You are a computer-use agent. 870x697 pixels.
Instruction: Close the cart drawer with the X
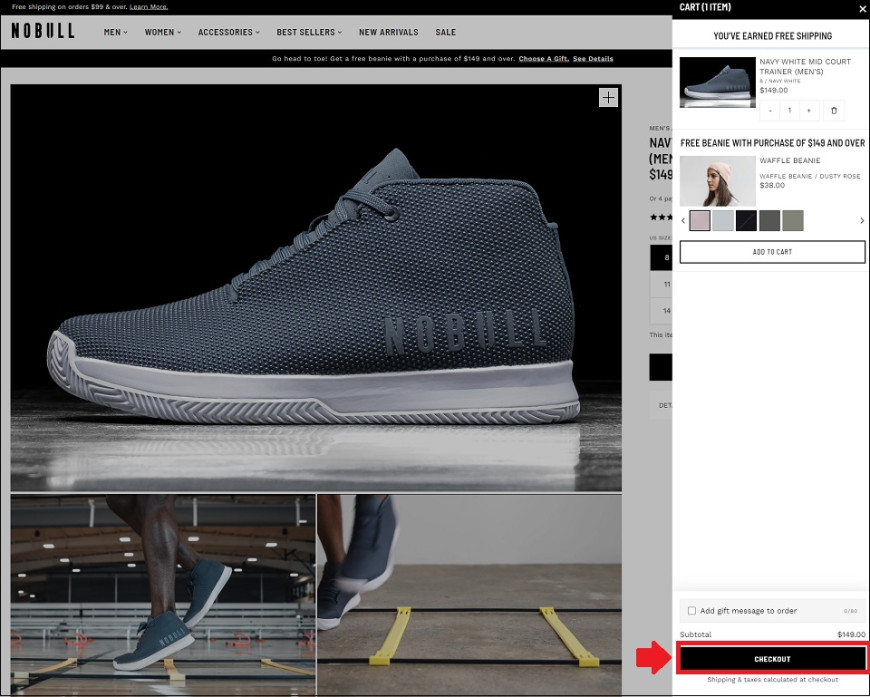[863, 8]
